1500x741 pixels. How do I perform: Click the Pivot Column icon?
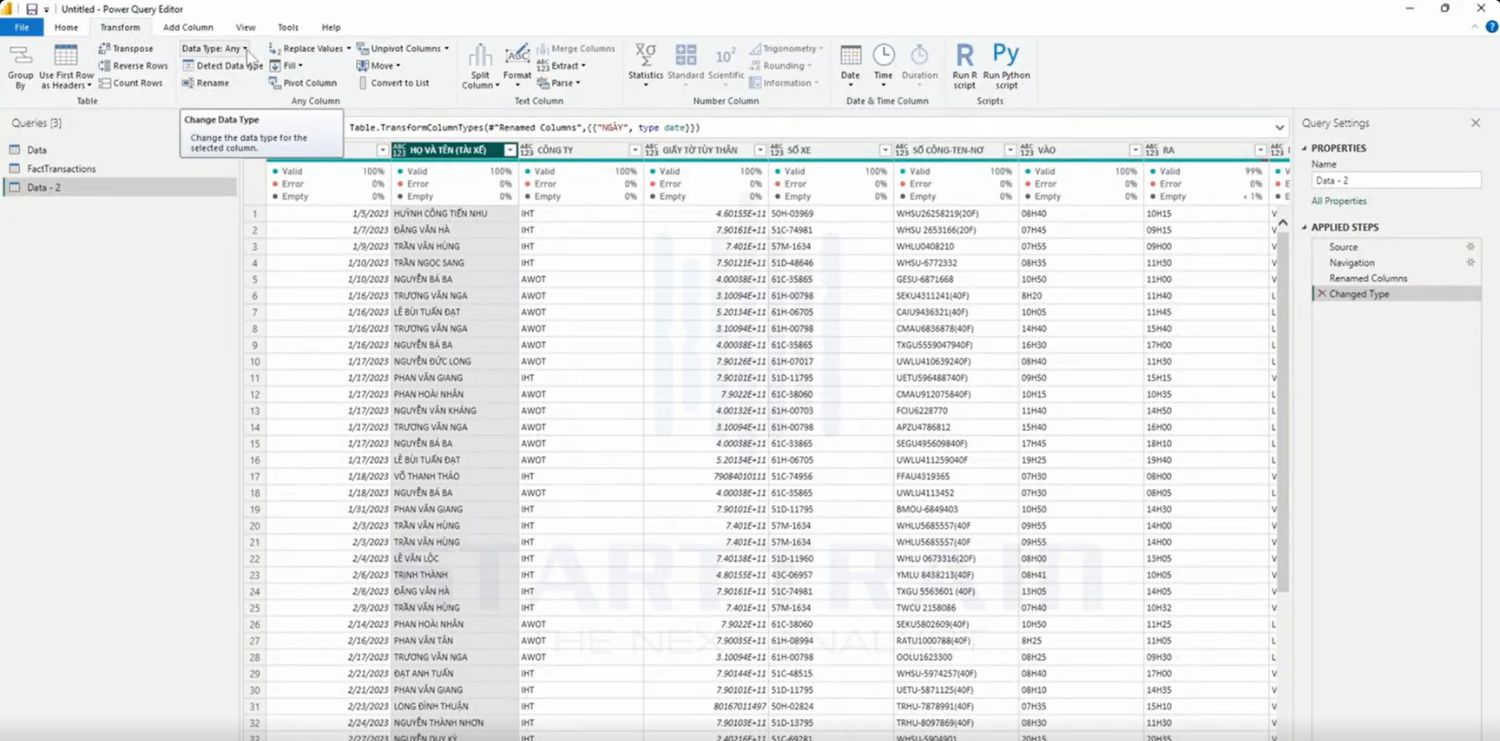tap(275, 83)
